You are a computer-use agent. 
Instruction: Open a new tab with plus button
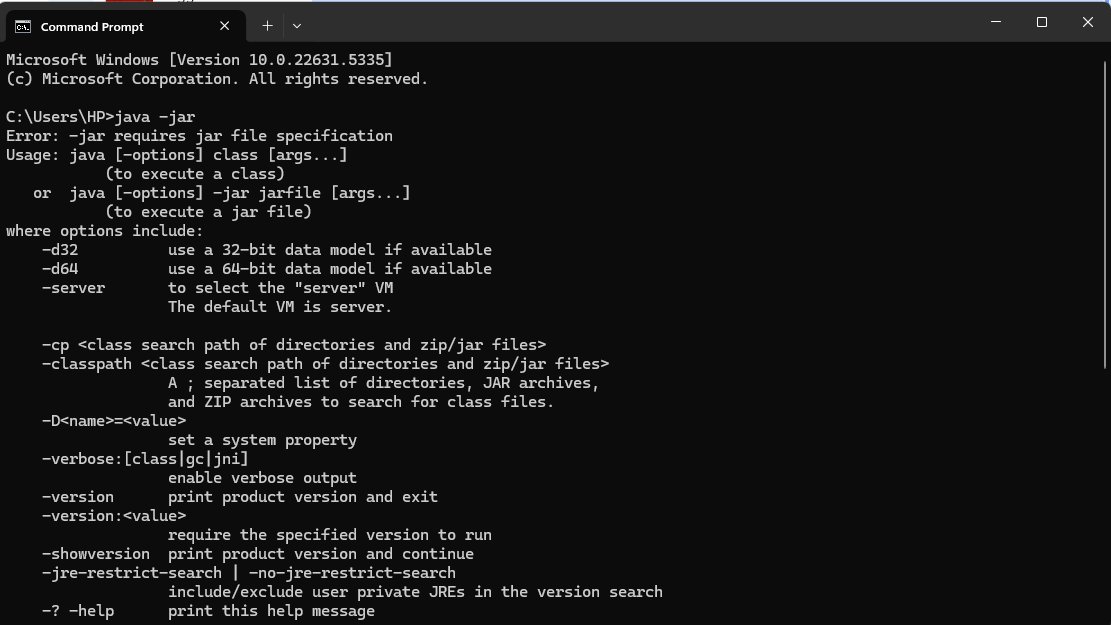tap(267, 26)
